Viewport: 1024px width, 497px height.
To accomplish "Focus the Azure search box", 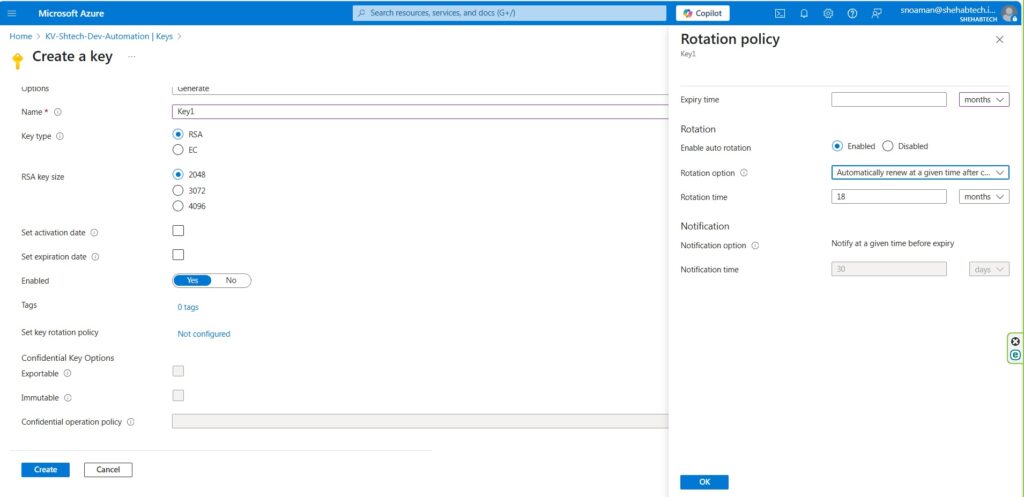I will click(510, 13).
